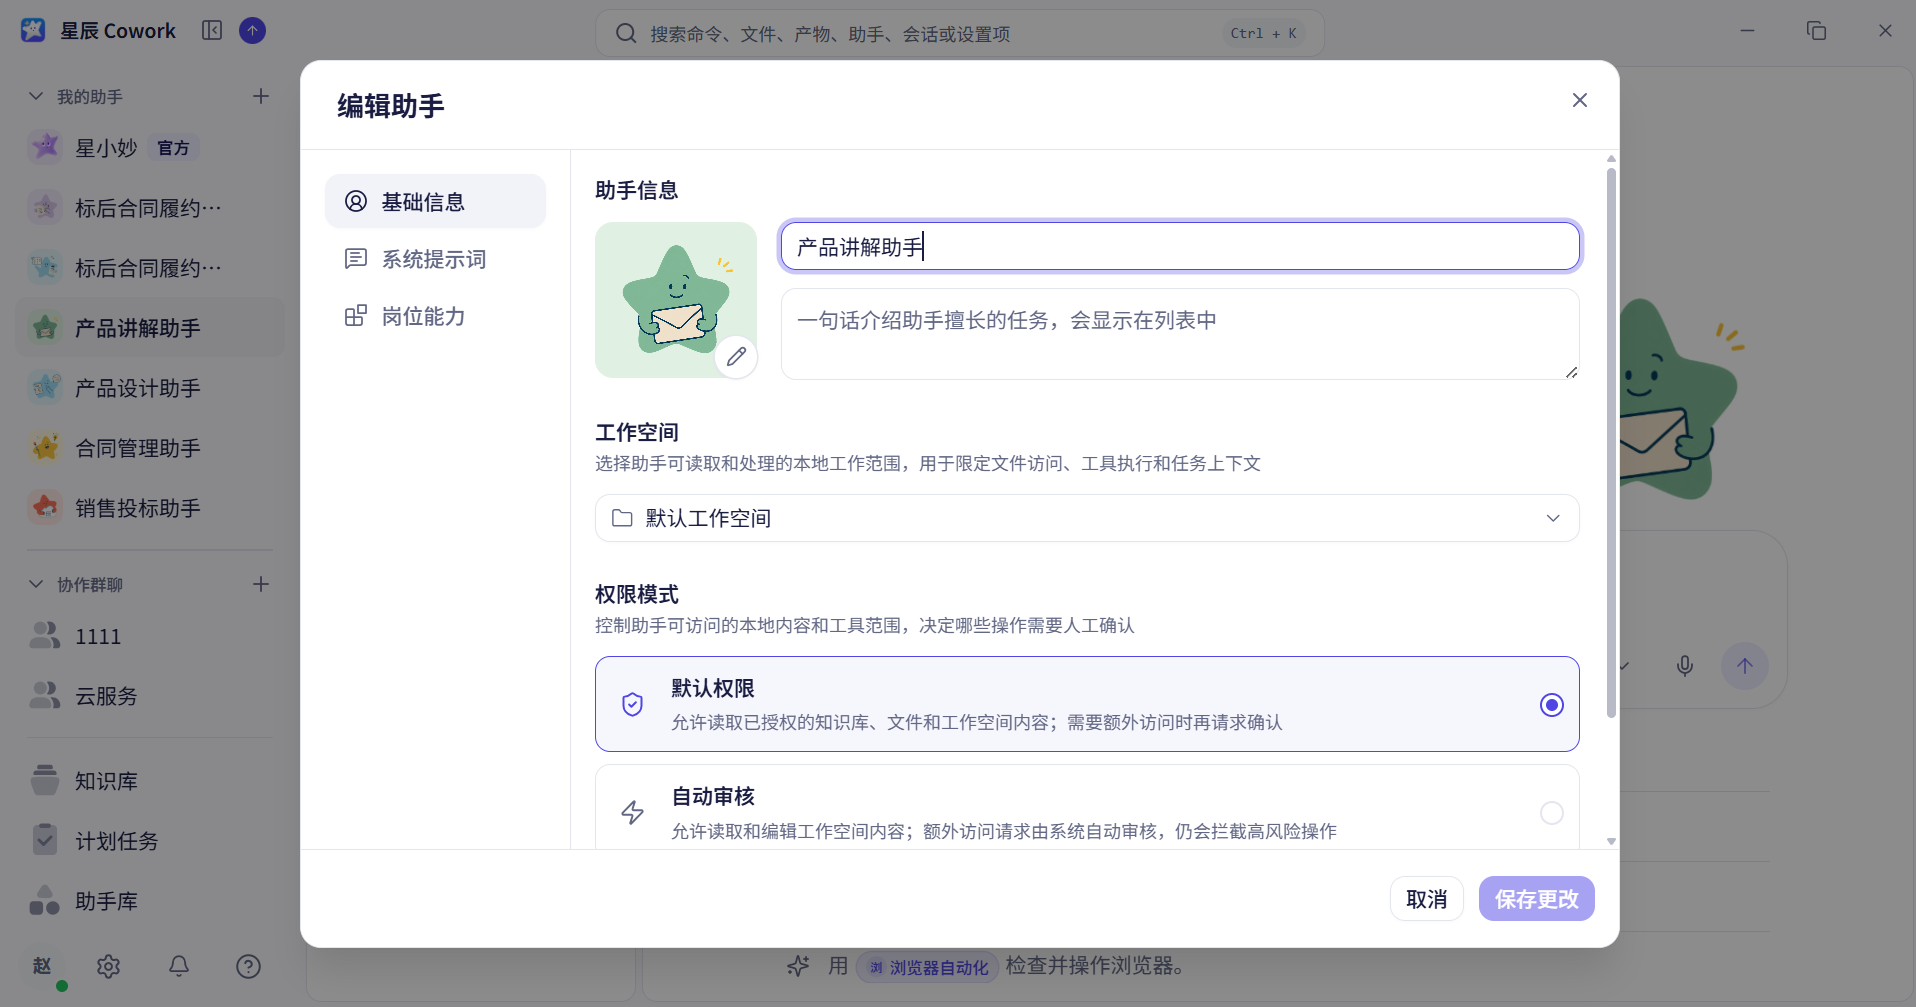Click the sidebar collapse icon
Screen dimensions: 1916x1007
tap(212, 31)
